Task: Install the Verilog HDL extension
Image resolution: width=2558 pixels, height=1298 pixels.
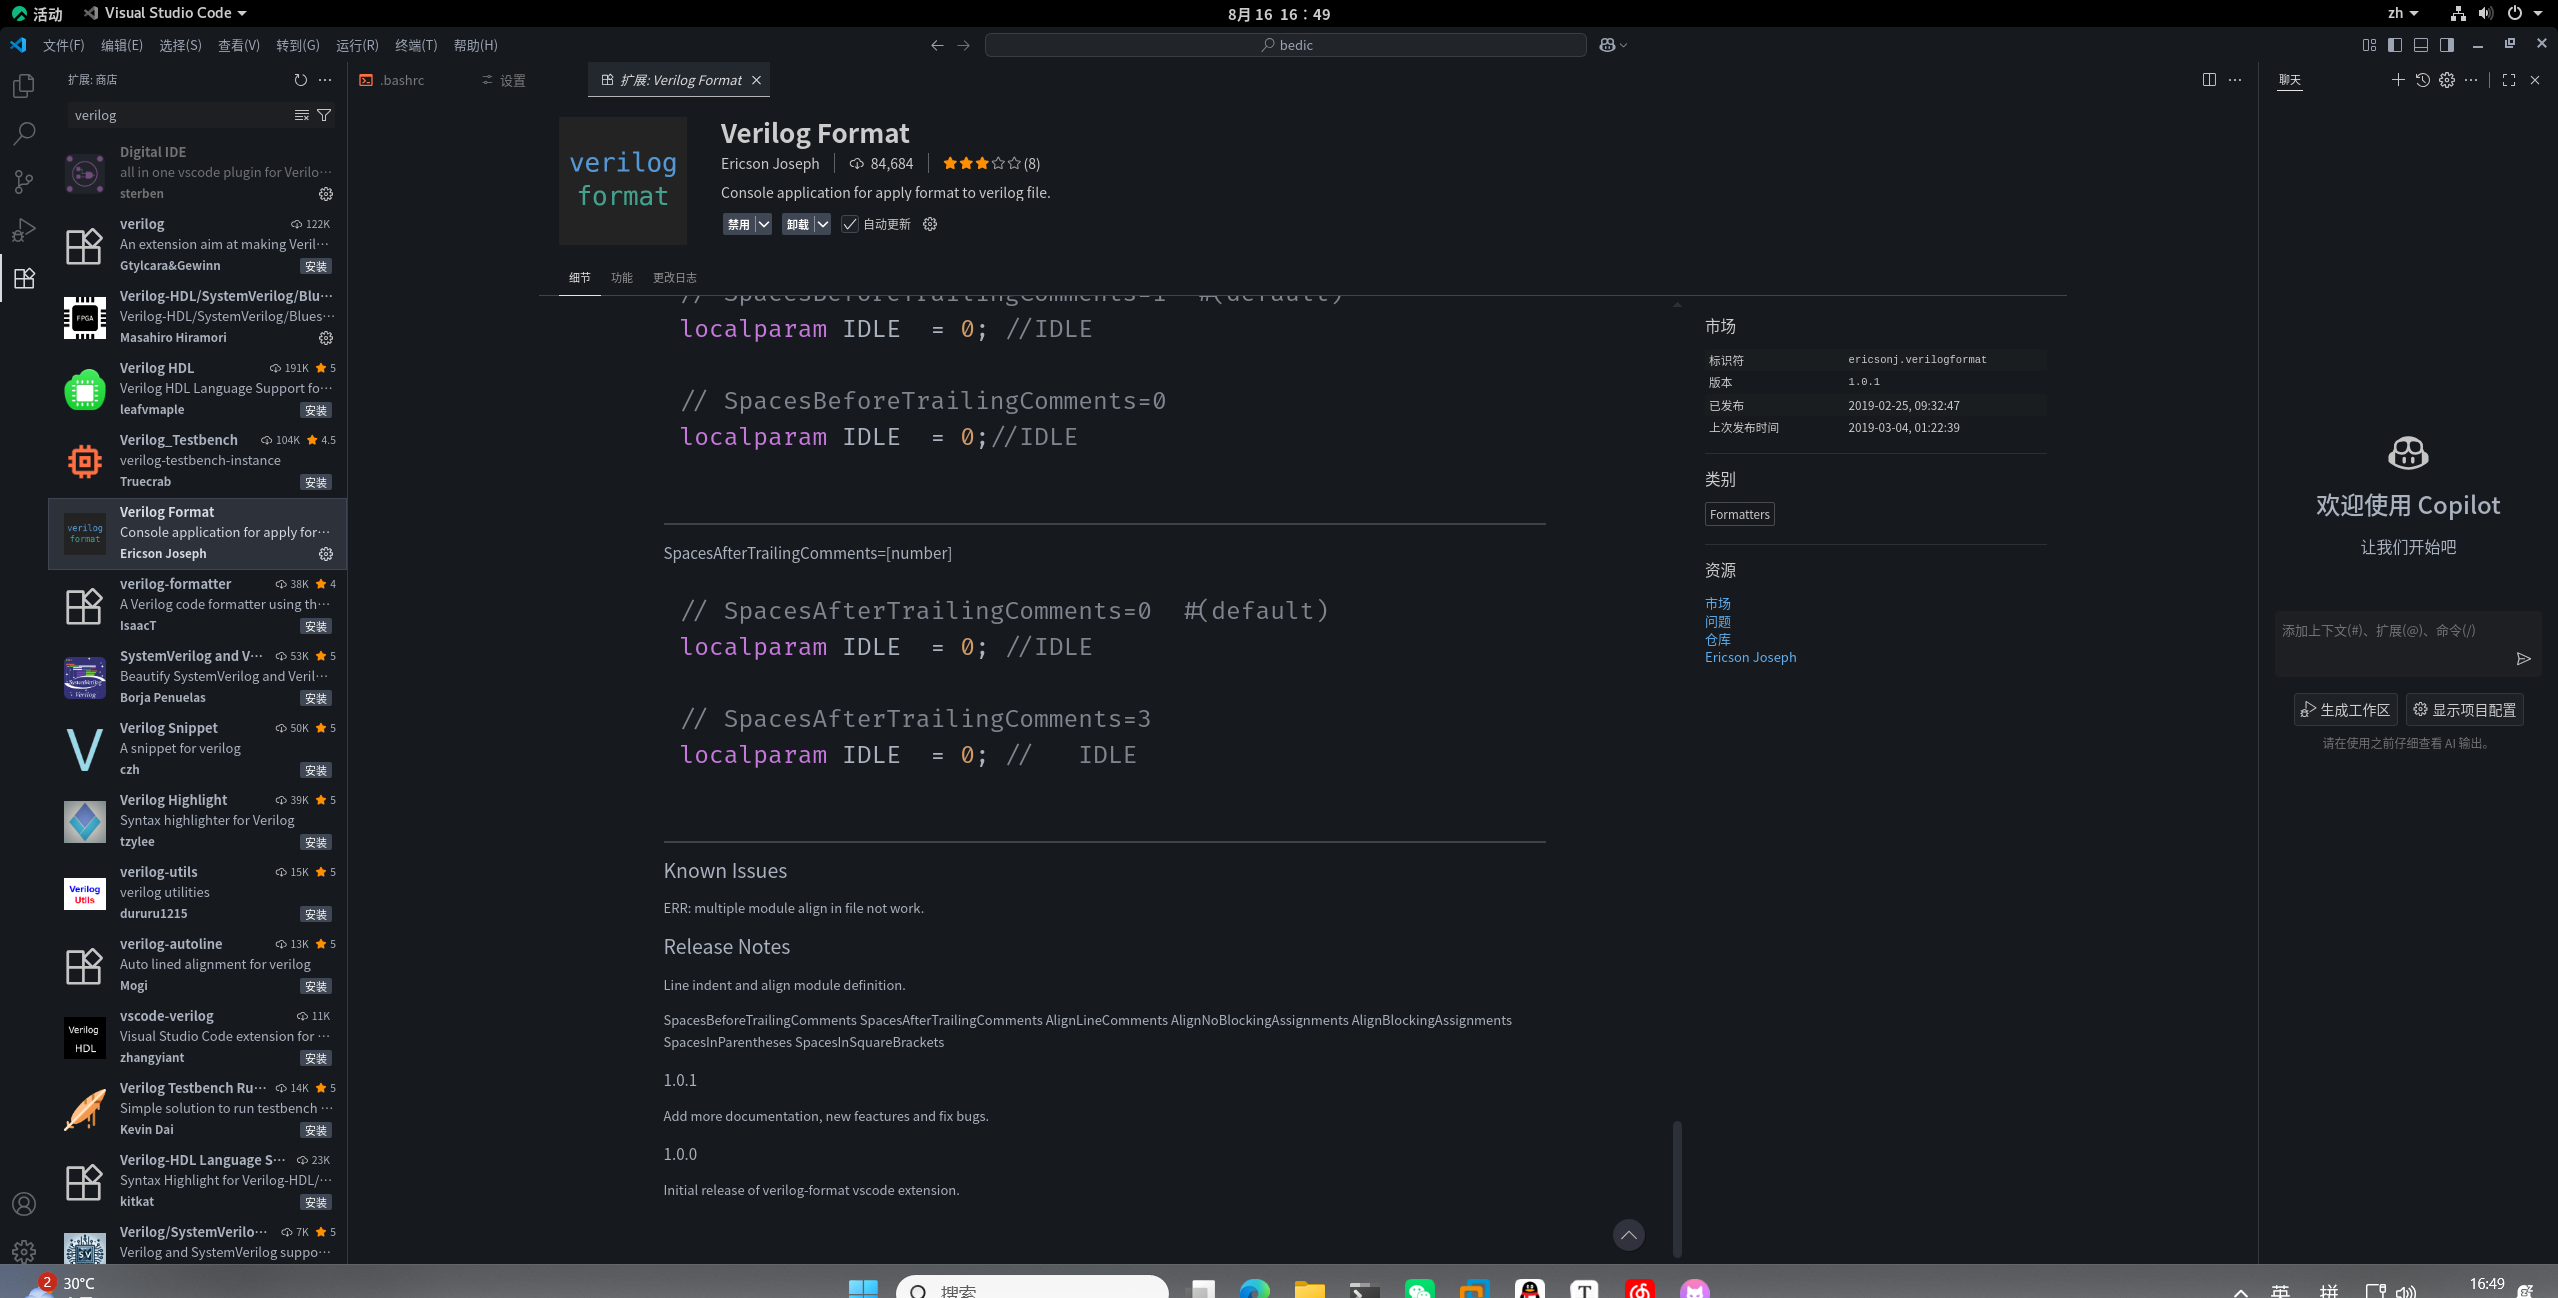Action: coord(315,410)
